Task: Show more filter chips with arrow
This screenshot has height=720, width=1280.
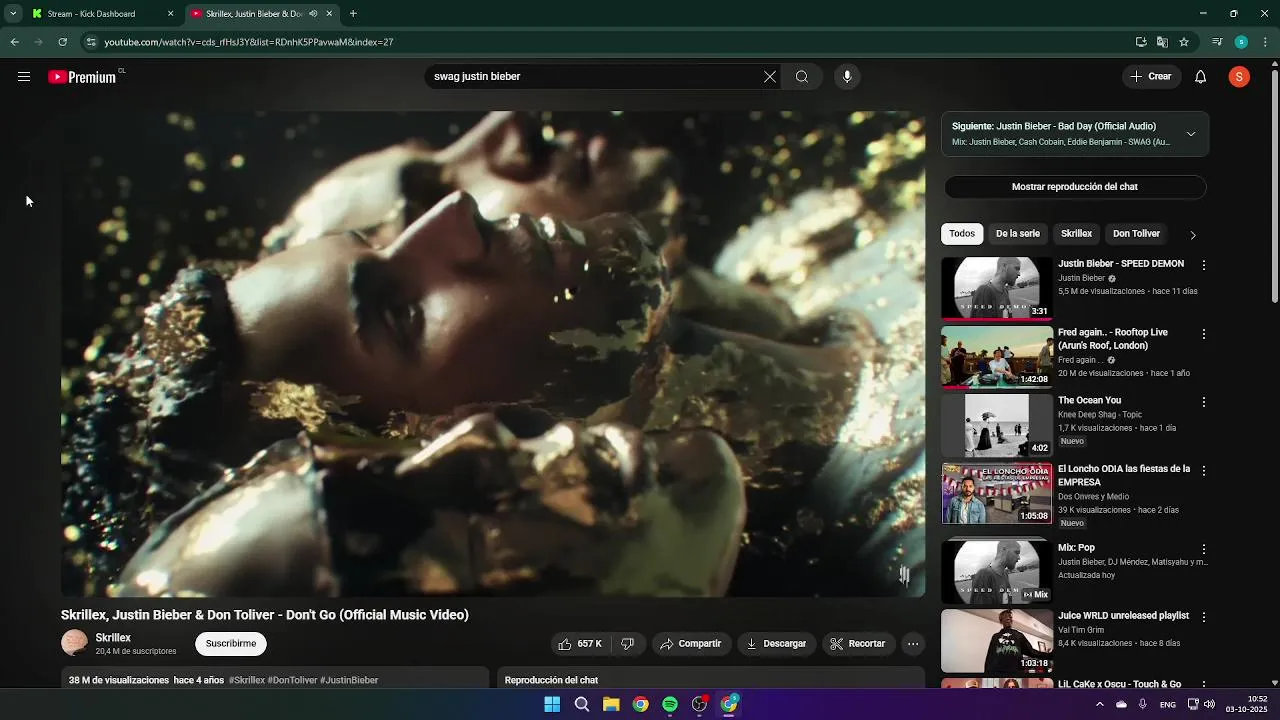Action: coord(1192,235)
